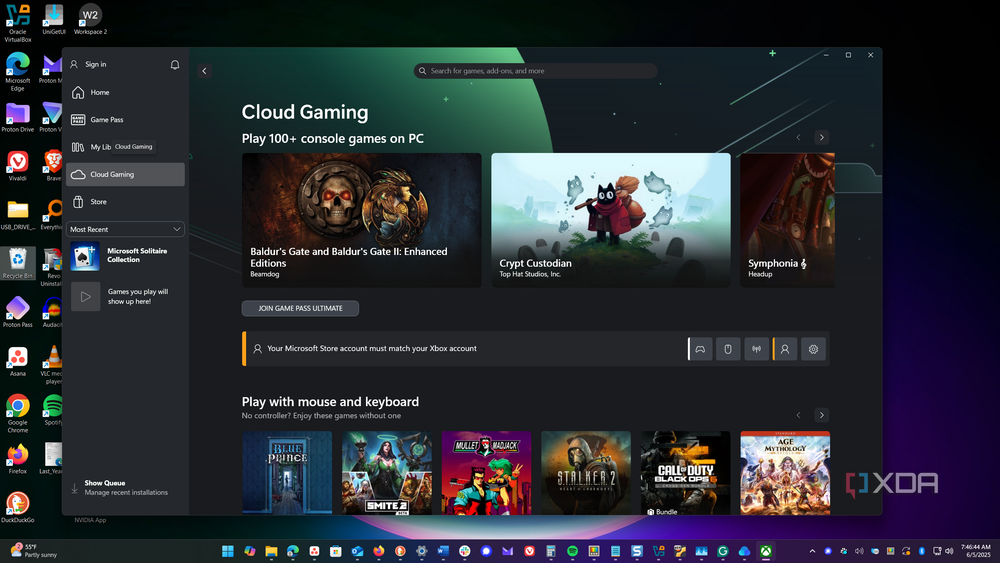1000x563 pixels.
Task: Open Microsoft Solitaire Collection entry
Action: (125, 256)
